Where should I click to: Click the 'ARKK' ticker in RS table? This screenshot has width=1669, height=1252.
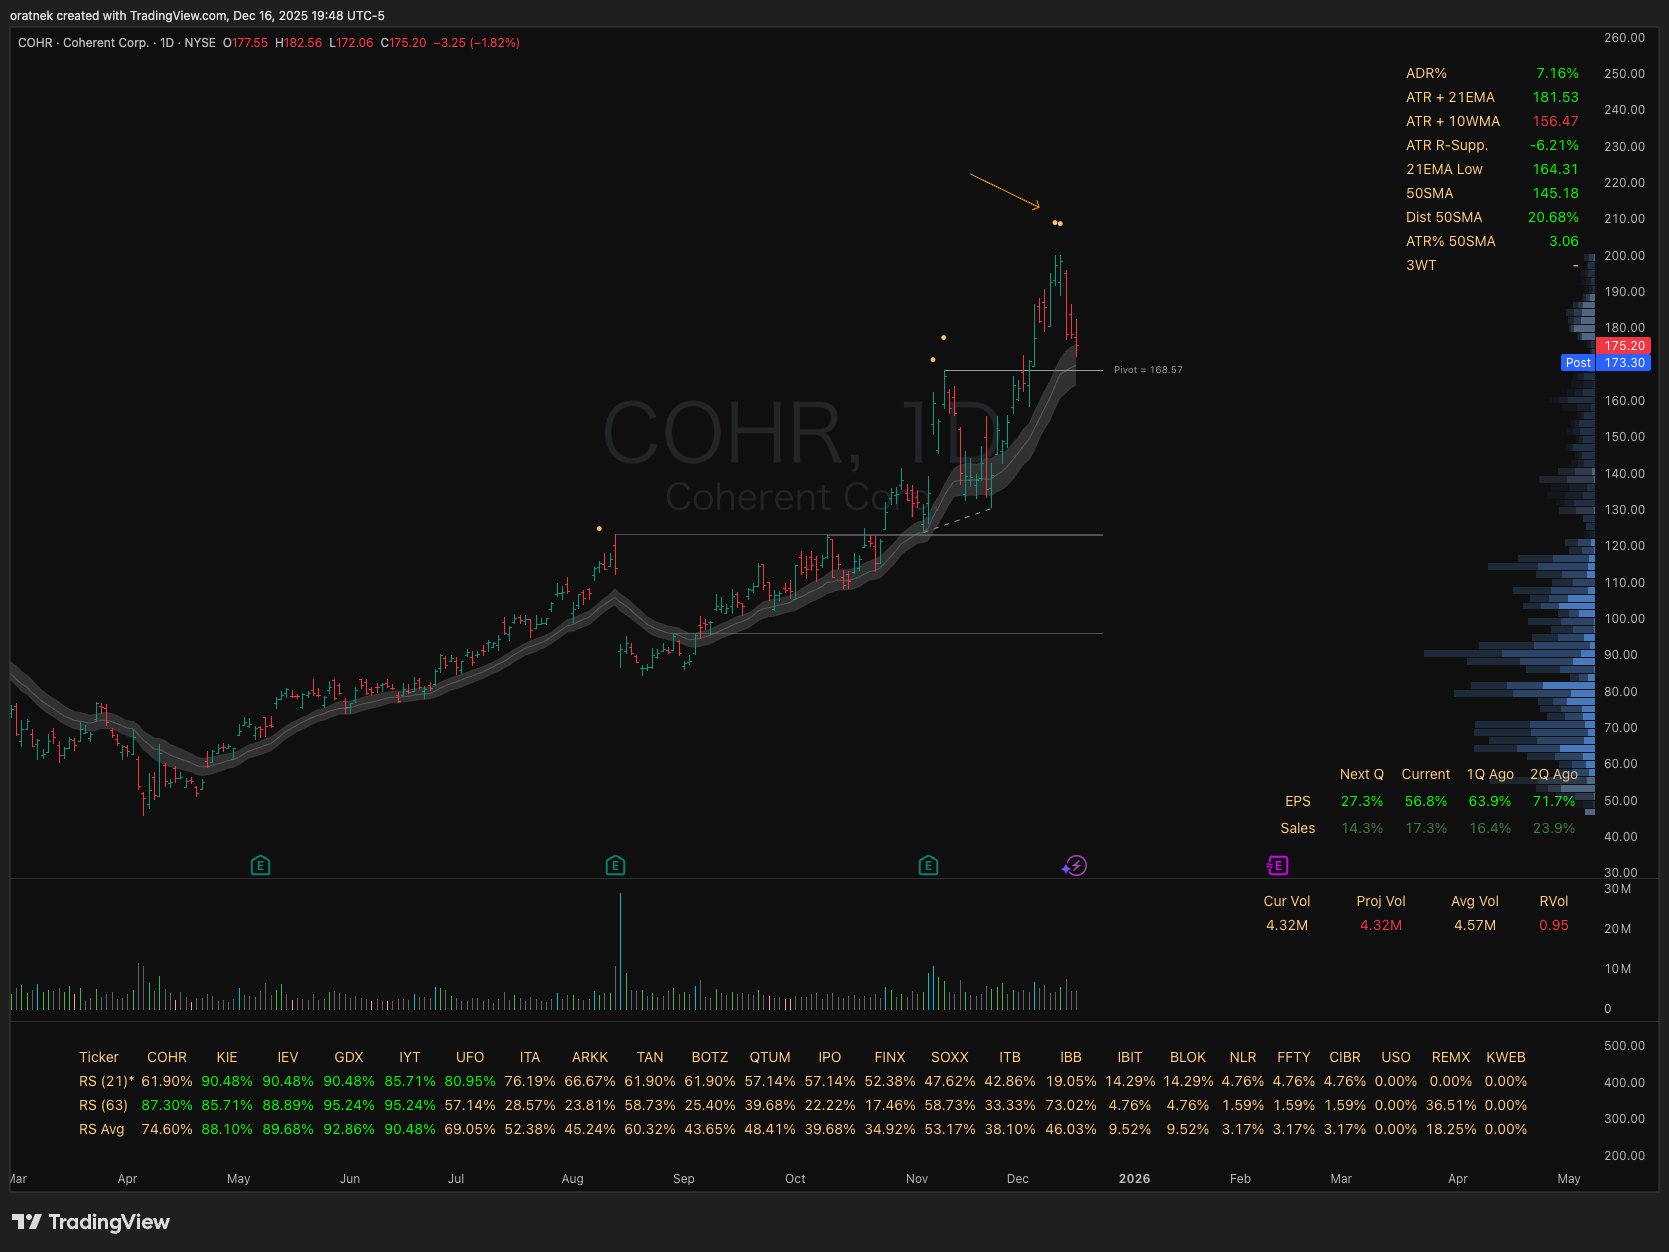[590, 1057]
